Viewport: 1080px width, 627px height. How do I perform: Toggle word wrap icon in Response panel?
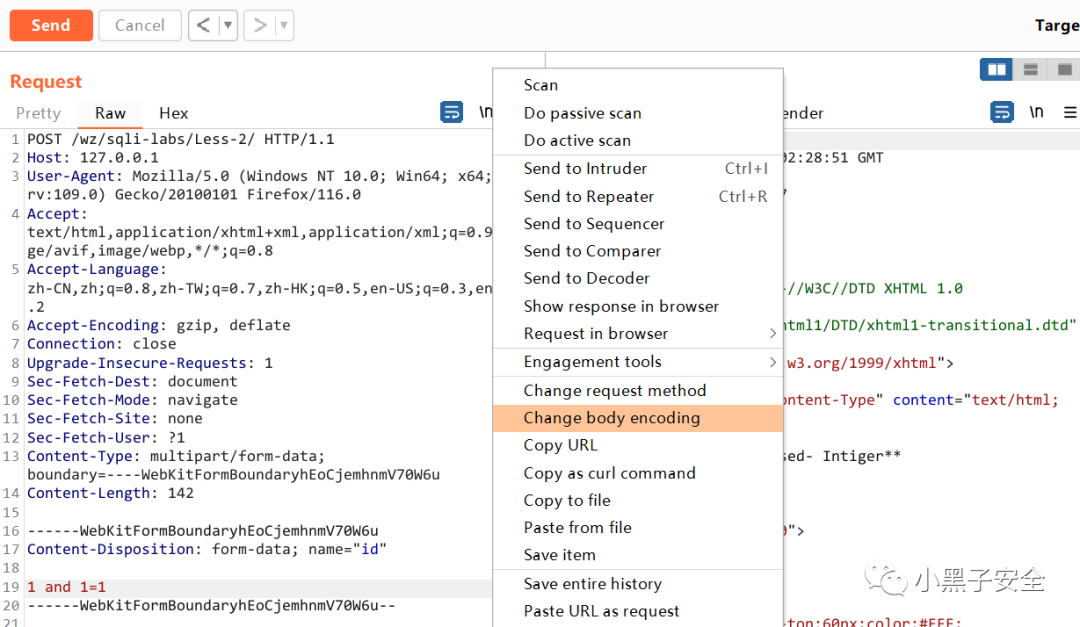[x=1001, y=112]
